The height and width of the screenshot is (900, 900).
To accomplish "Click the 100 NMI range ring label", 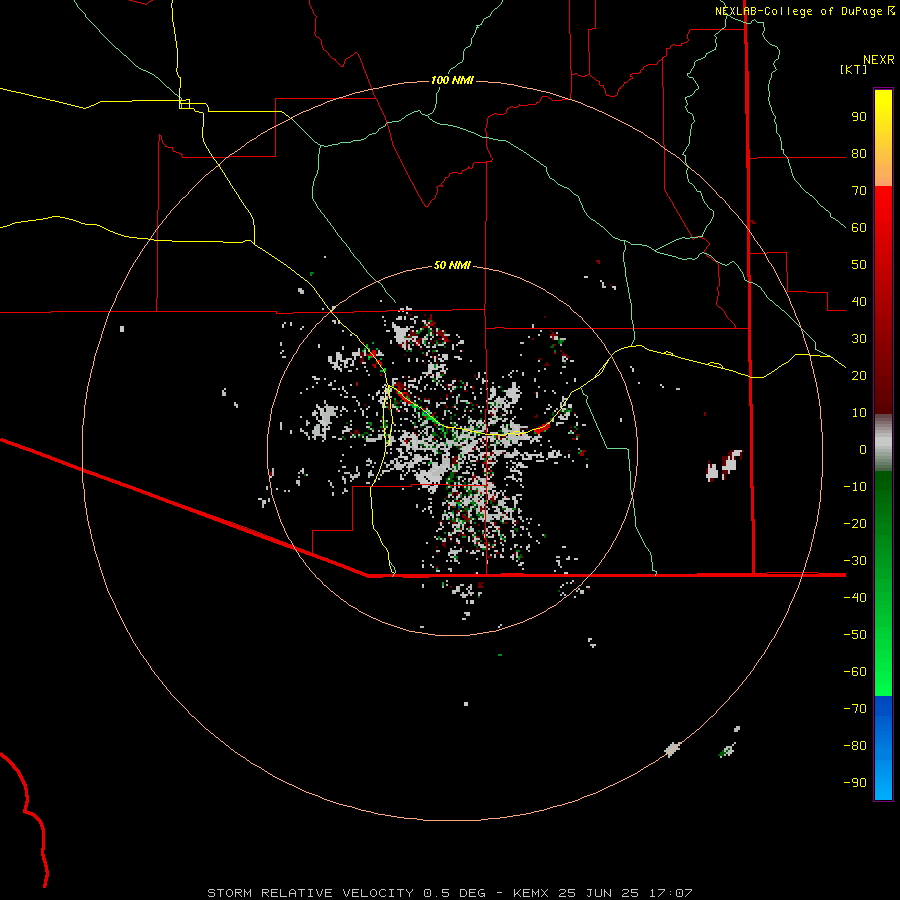I will coord(452,80).
